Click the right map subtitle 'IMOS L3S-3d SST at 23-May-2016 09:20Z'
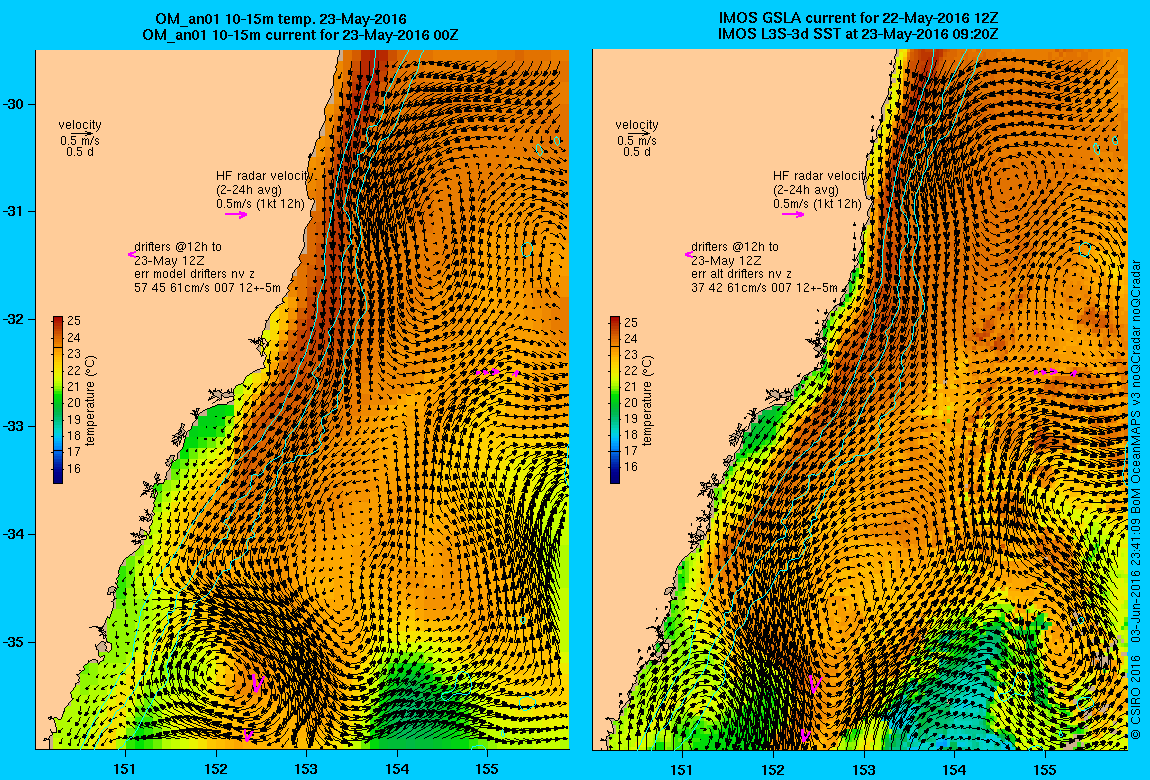Image resolution: width=1150 pixels, height=780 pixels. [x=858, y=34]
